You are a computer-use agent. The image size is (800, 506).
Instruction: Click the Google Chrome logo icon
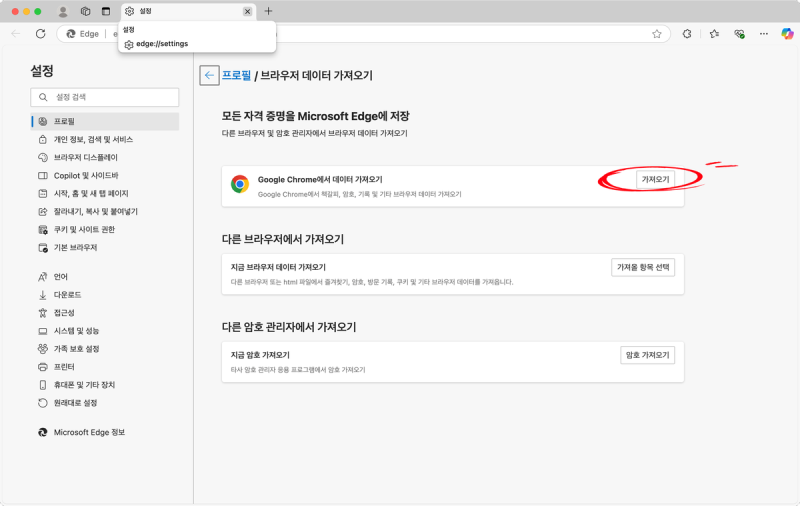point(240,184)
